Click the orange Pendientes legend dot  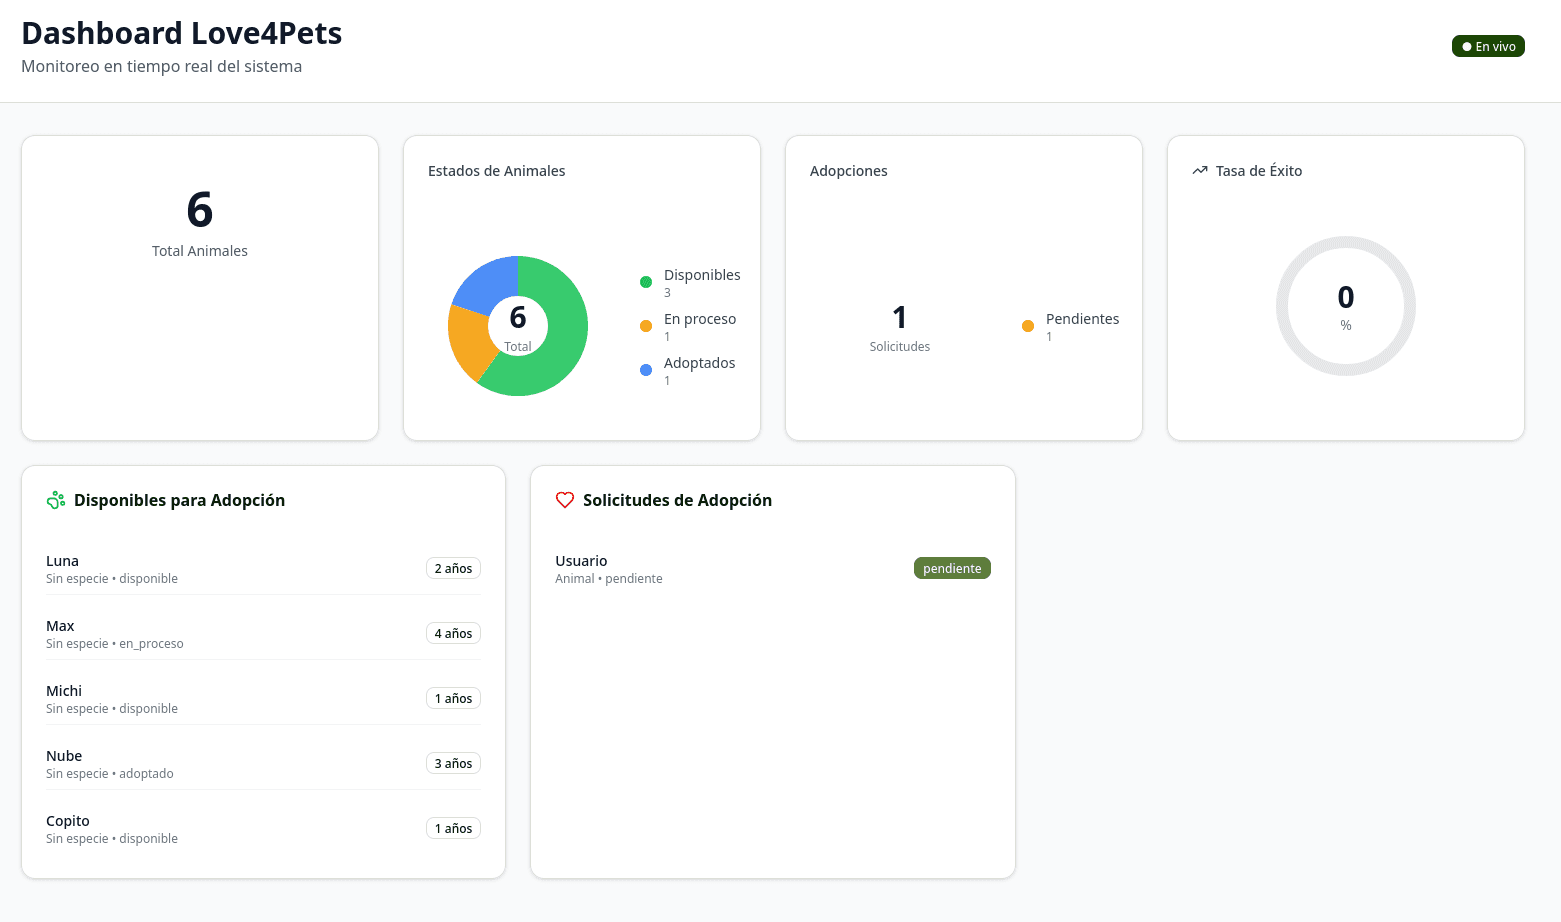click(x=1028, y=326)
